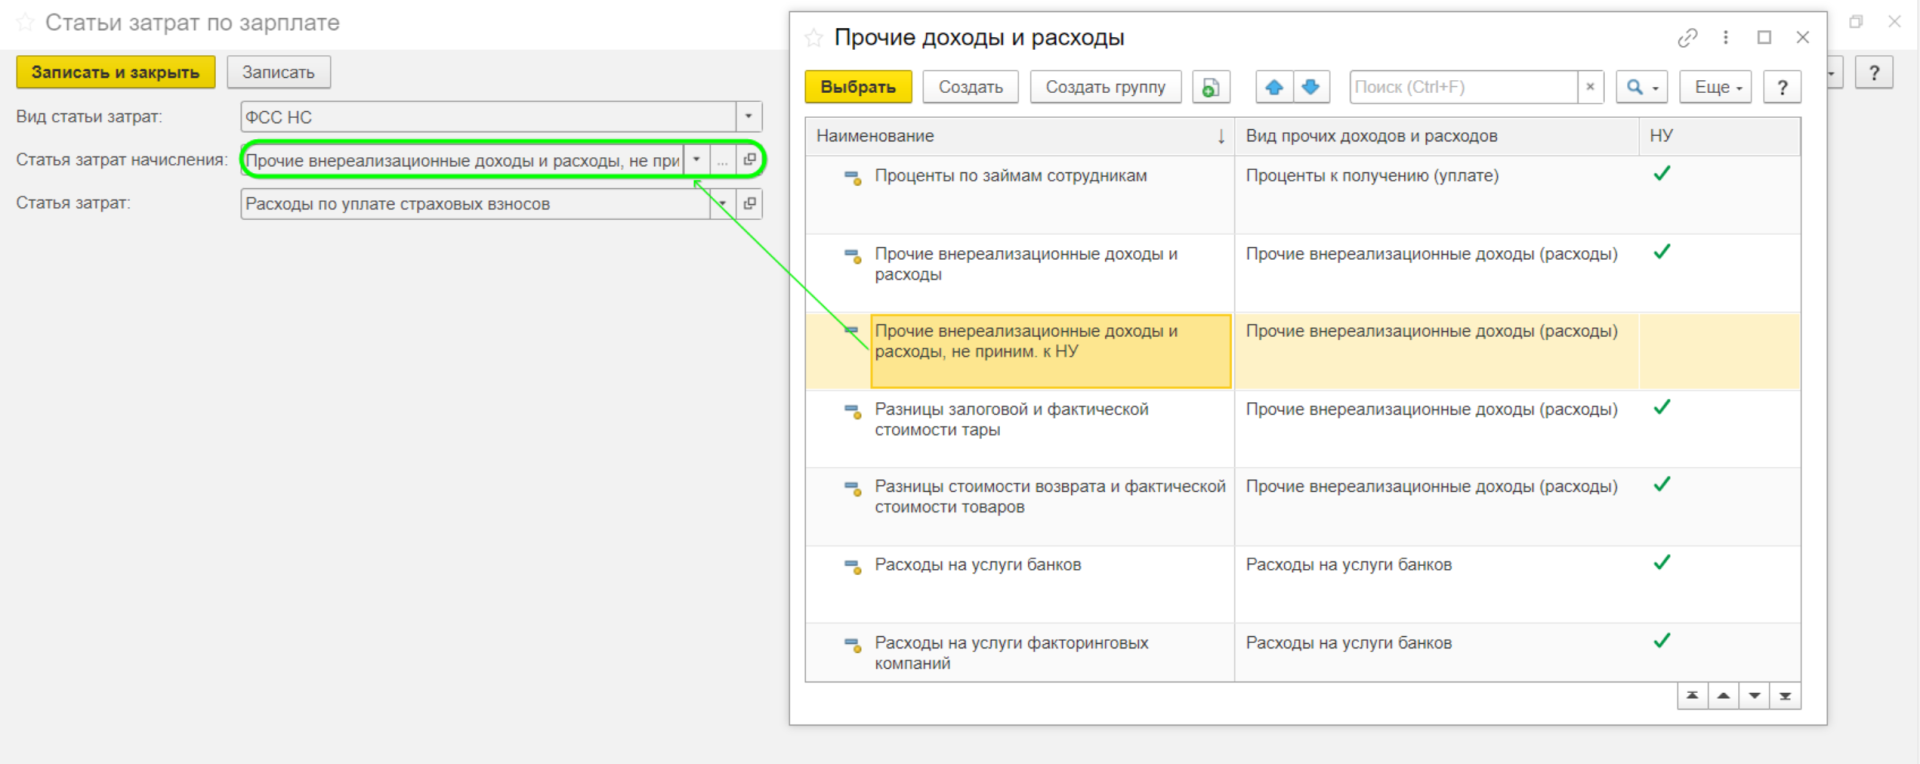Open help with the dialog's ? button
Image resolution: width=1920 pixels, height=764 pixels.
coord(1782,87)
